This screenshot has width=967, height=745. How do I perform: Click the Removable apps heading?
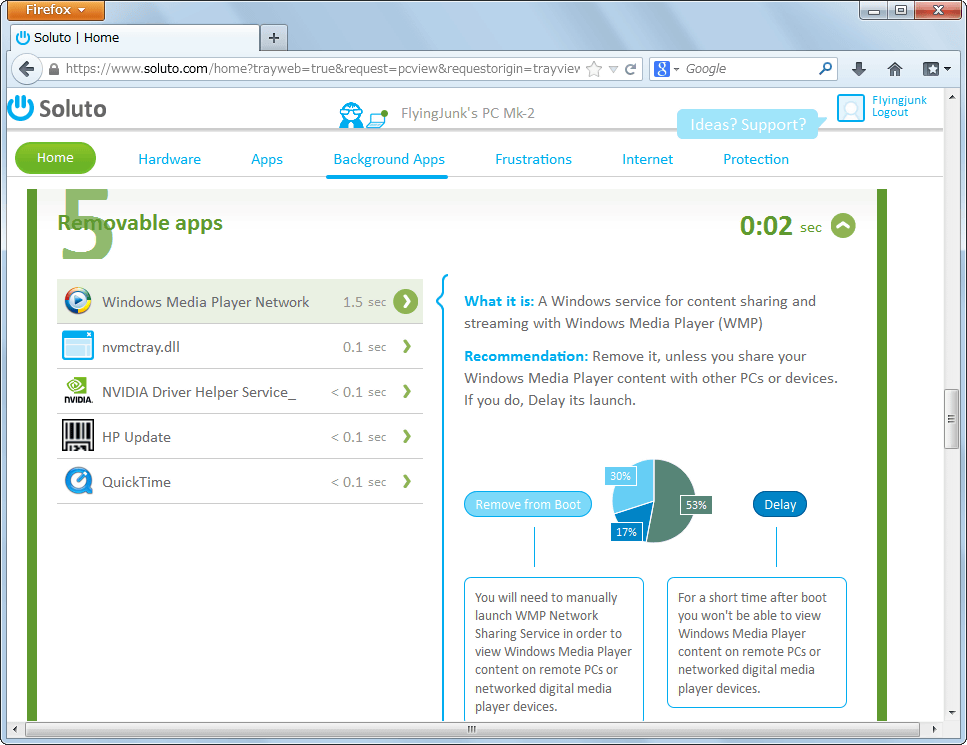[140, 223]
